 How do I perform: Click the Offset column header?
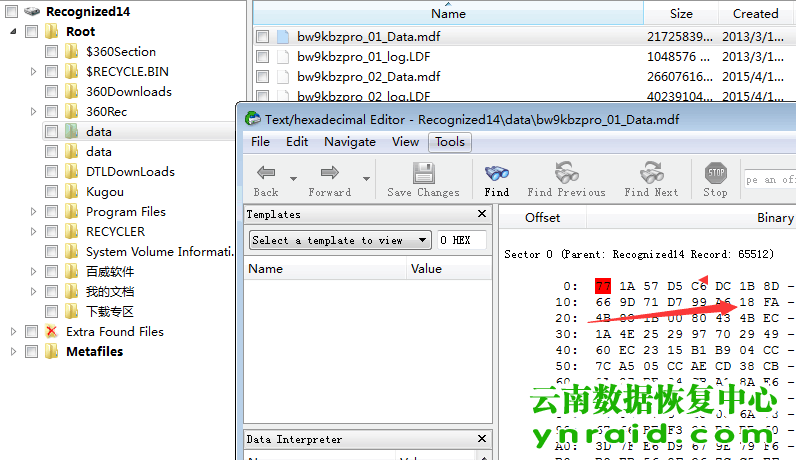click(542, 217)
